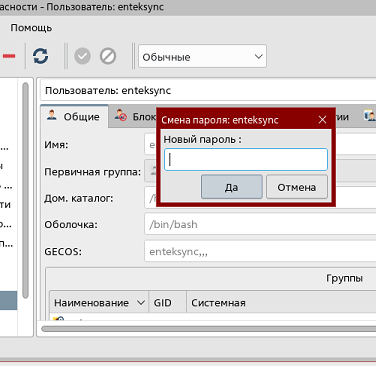Click the gray cancel circle-slash icon
Image resolution: width=376 pixels, height=366 pixels.
(x=108, y=56)
